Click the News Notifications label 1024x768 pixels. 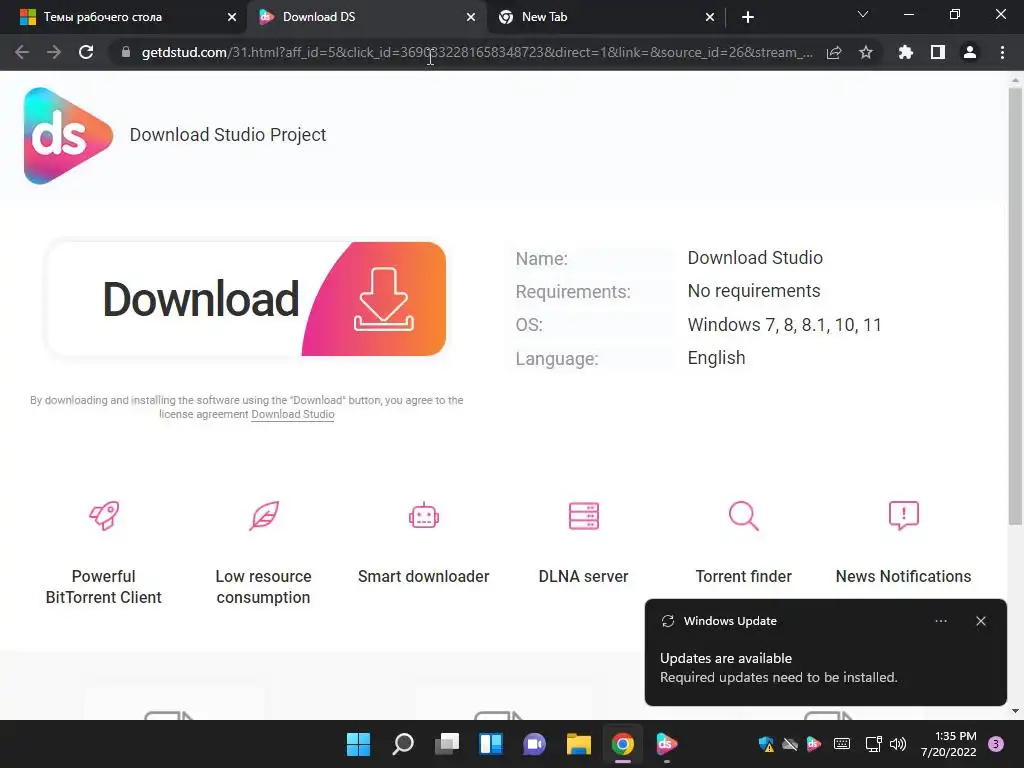click(903, 577)
